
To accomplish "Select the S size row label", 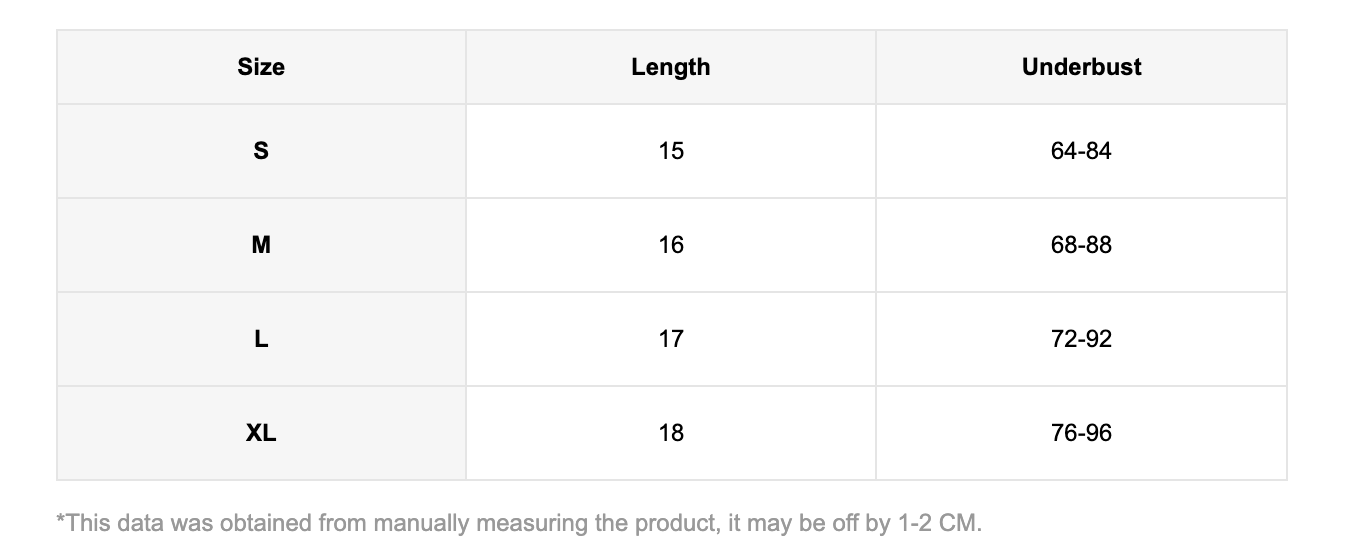I will click(261, 151).
